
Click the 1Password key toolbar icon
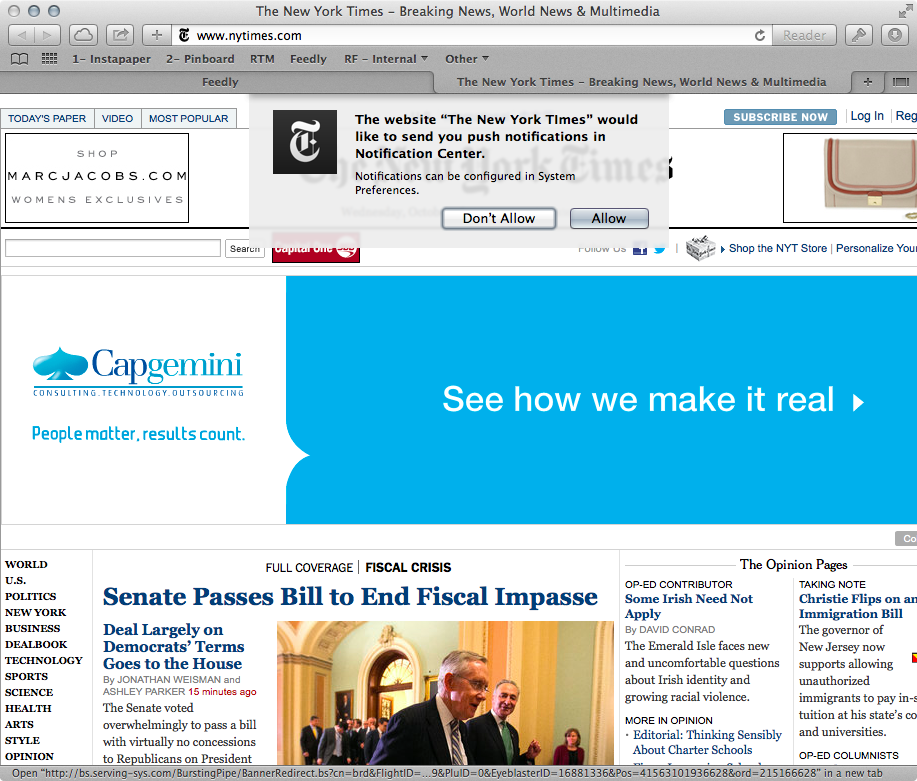coord(858,35)
